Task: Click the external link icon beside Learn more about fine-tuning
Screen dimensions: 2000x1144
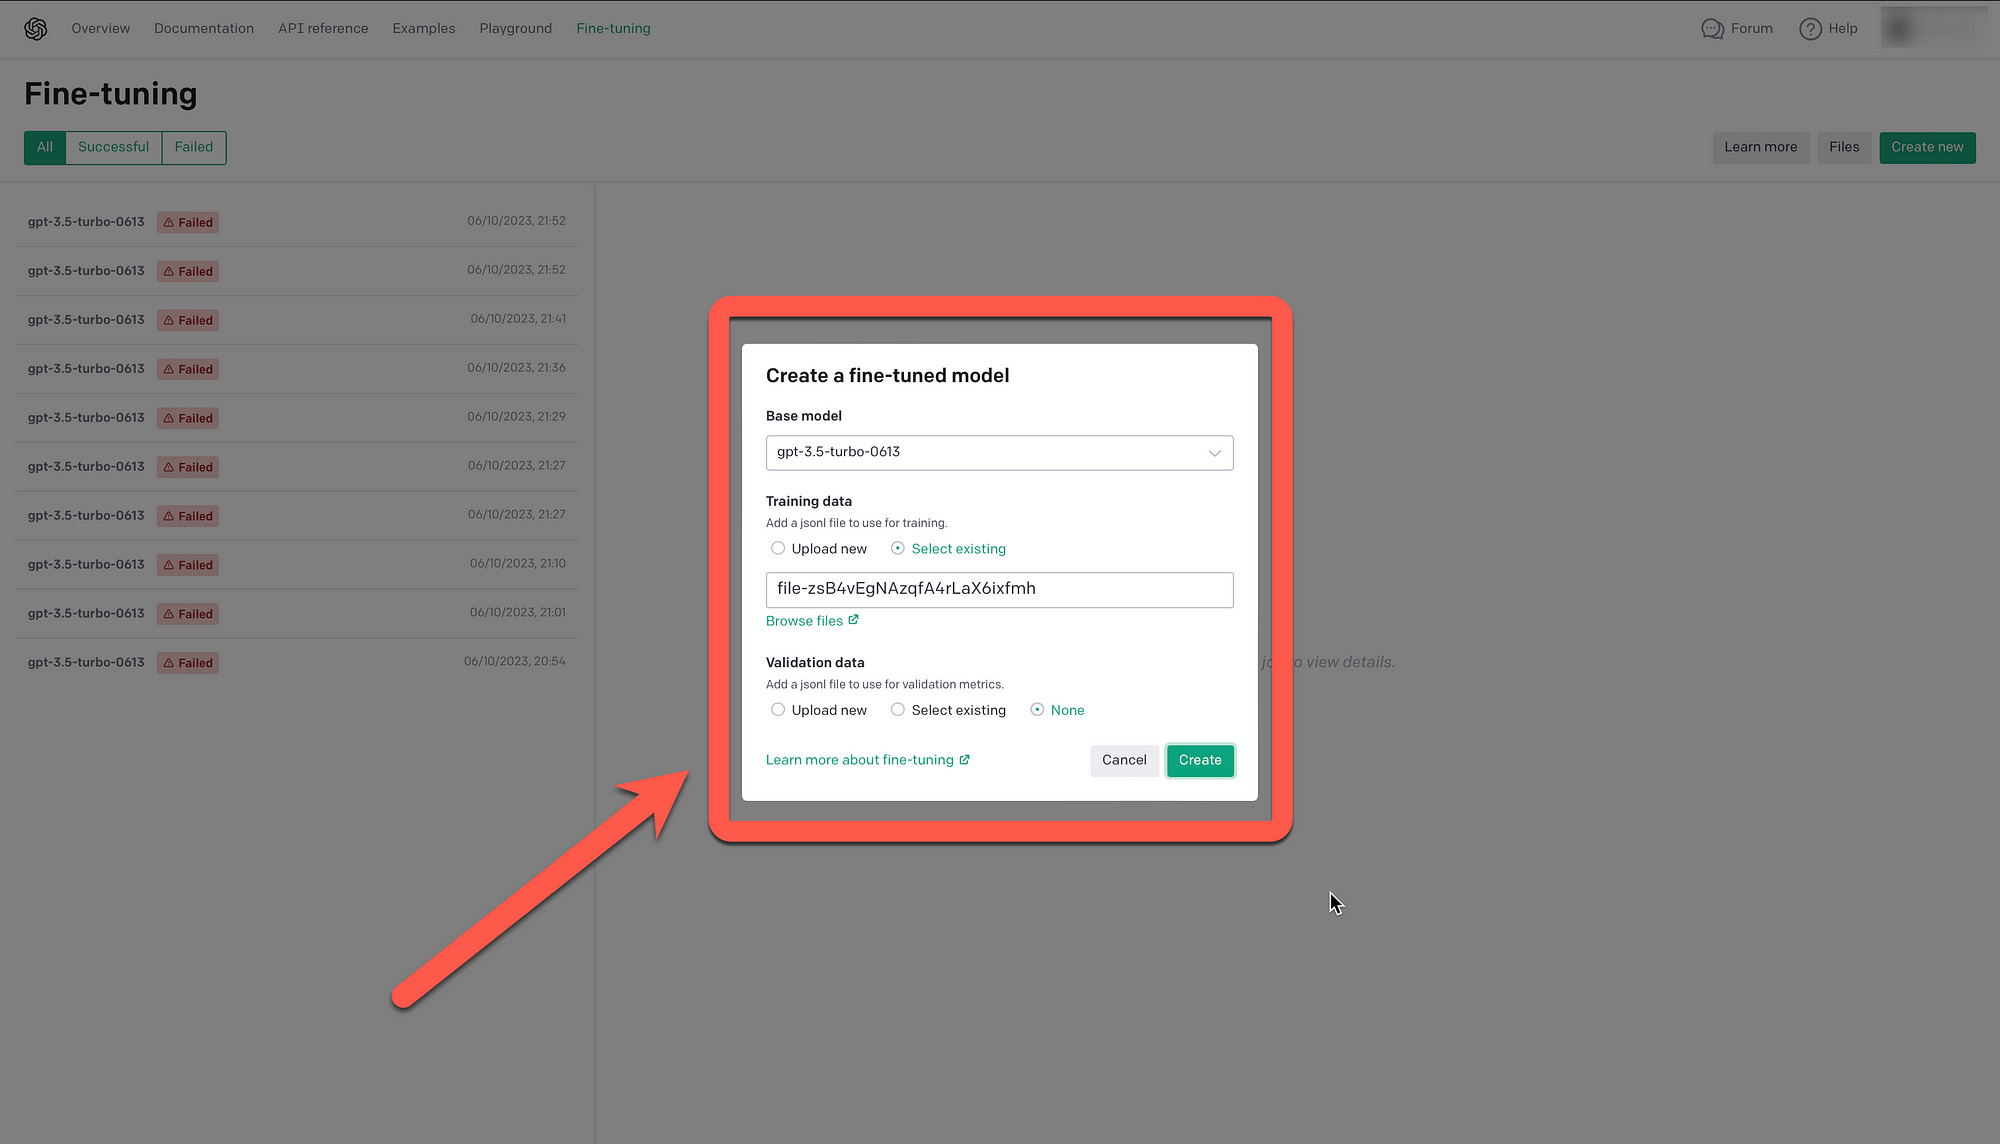Action: [x=964, y=760]
